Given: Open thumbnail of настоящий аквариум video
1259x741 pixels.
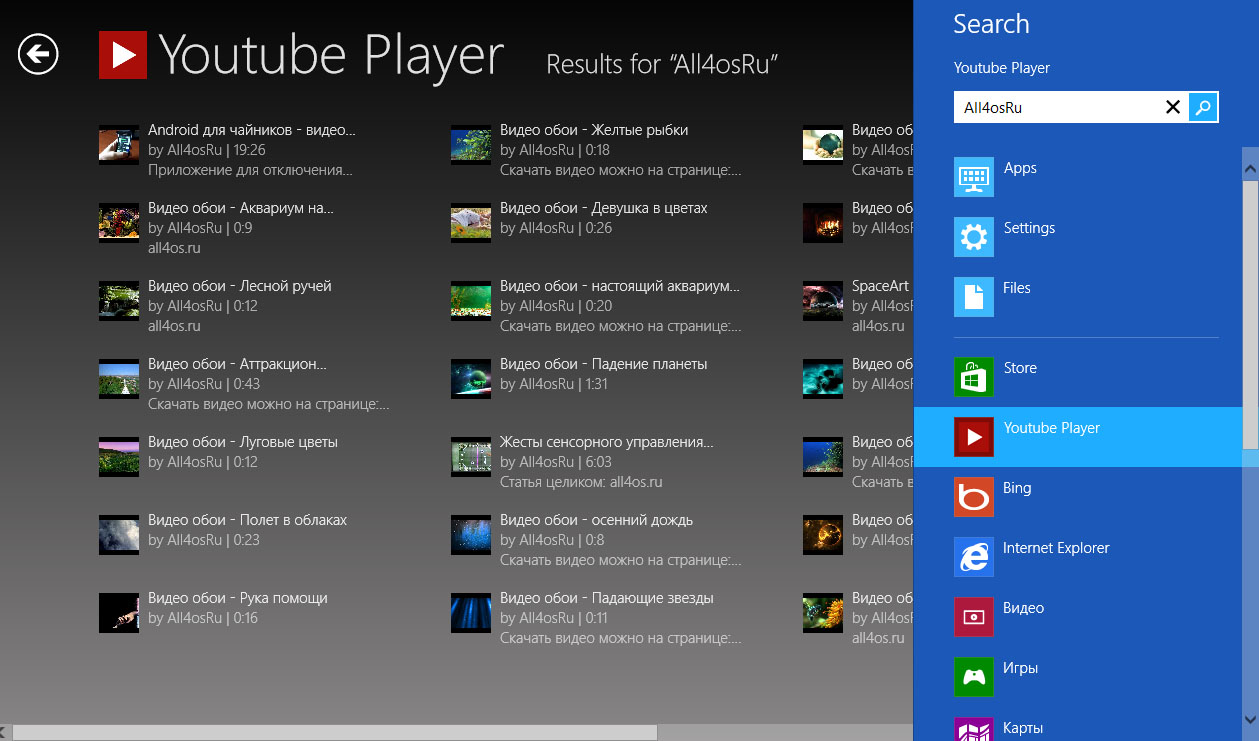Looking at the screenshot, I should (471, 300).
